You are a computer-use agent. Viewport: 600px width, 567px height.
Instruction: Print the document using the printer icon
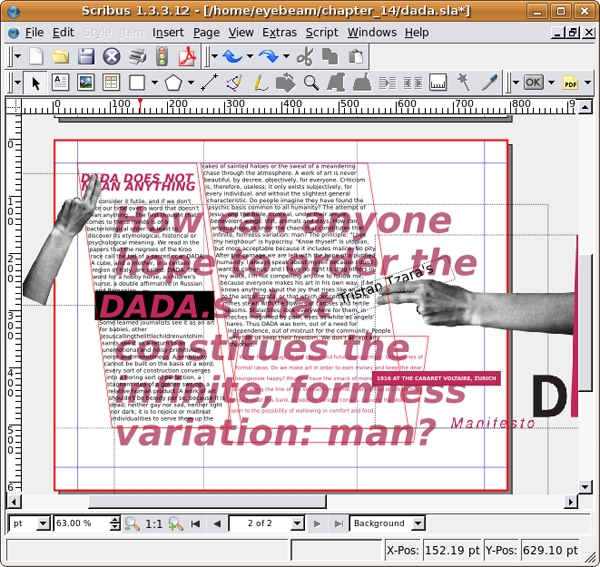[x=137, y=57]
